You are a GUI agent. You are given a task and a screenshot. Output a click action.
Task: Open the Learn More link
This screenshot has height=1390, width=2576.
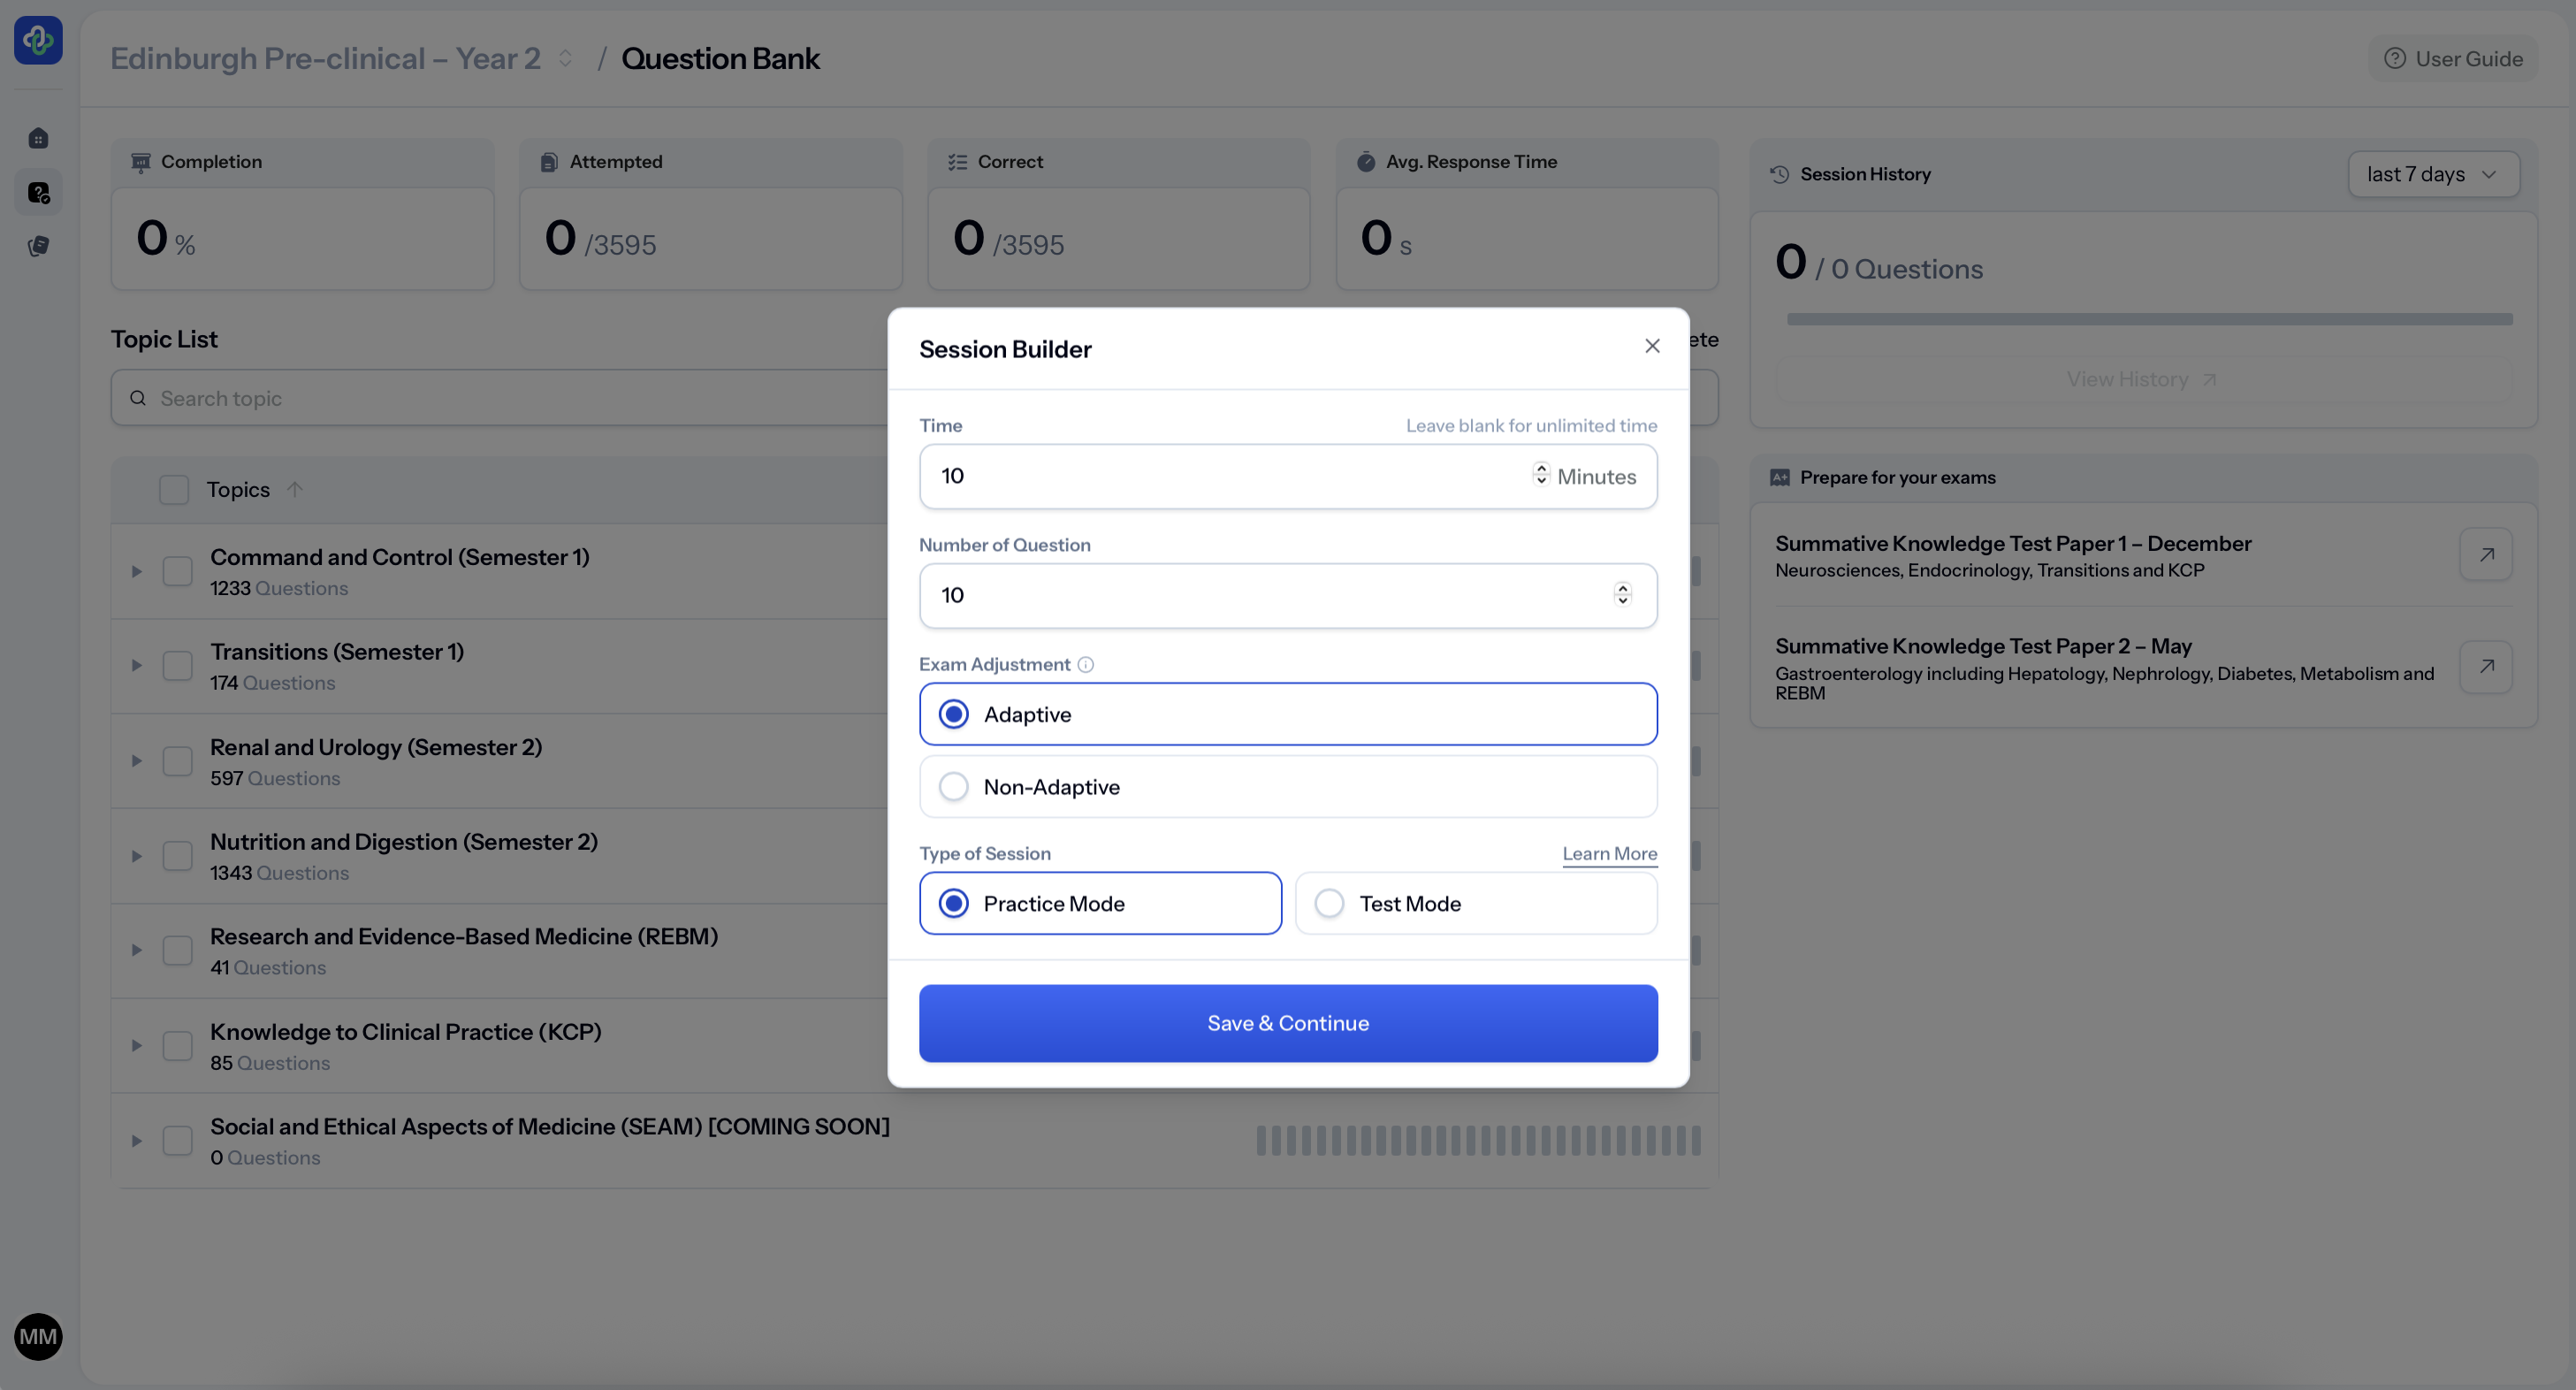tap(1609, 853)
